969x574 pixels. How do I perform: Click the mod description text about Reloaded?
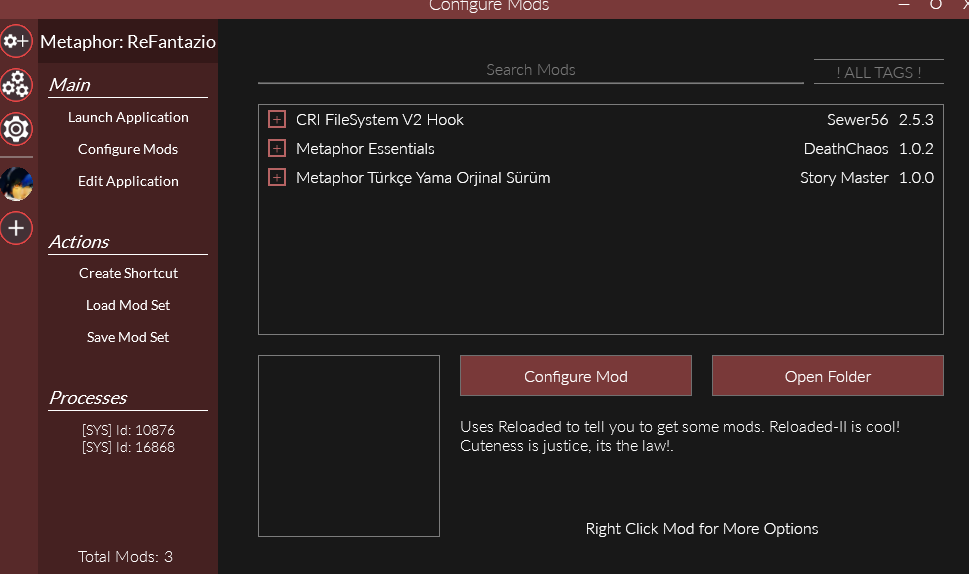680,436
